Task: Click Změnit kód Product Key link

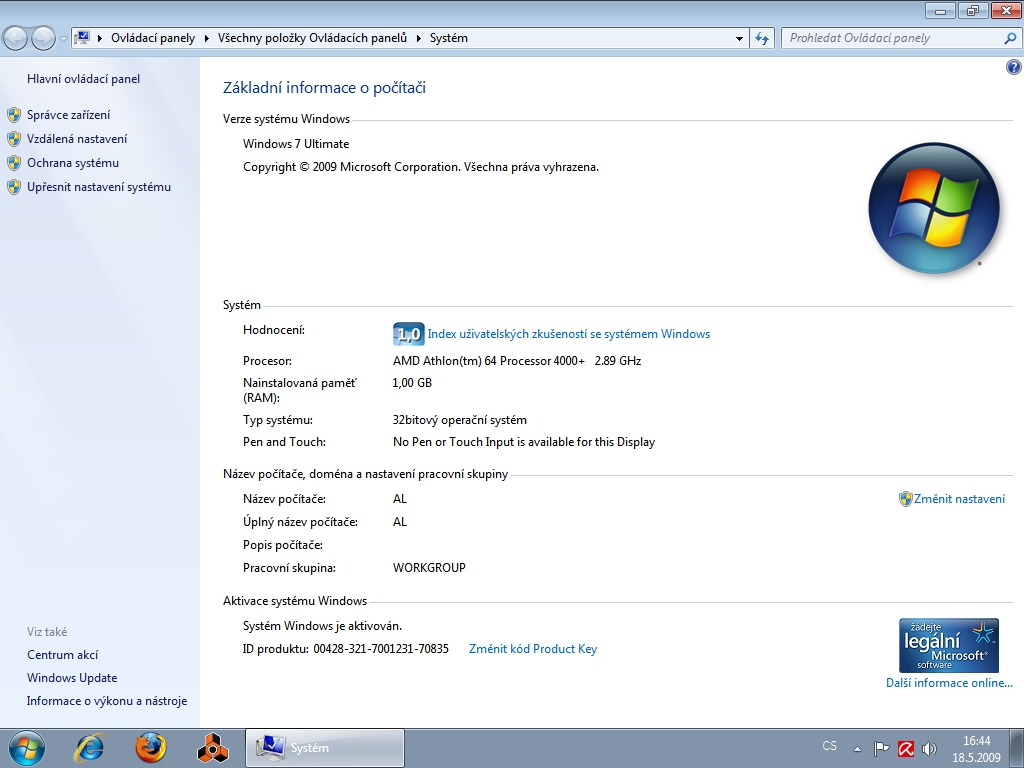Action: coord(533,649)
